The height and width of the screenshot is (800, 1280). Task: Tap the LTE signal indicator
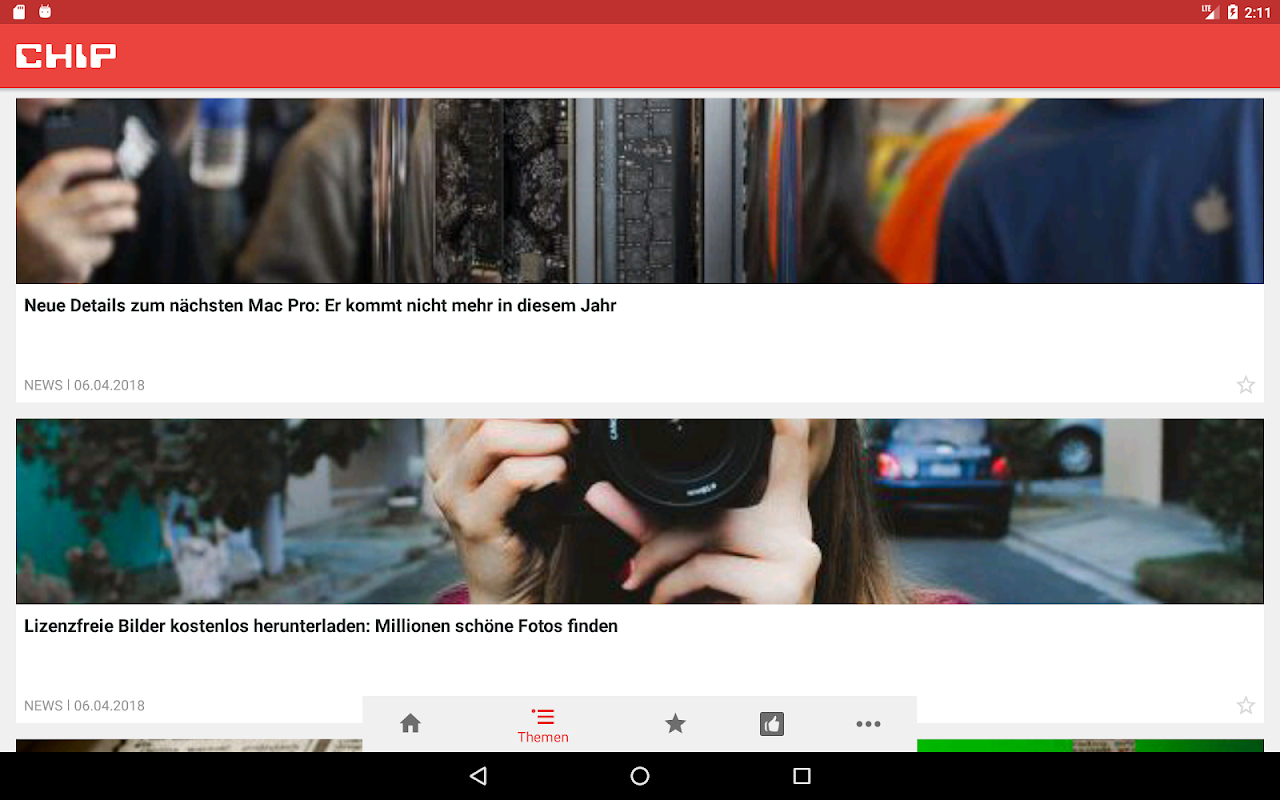[x=1210, y=12]
